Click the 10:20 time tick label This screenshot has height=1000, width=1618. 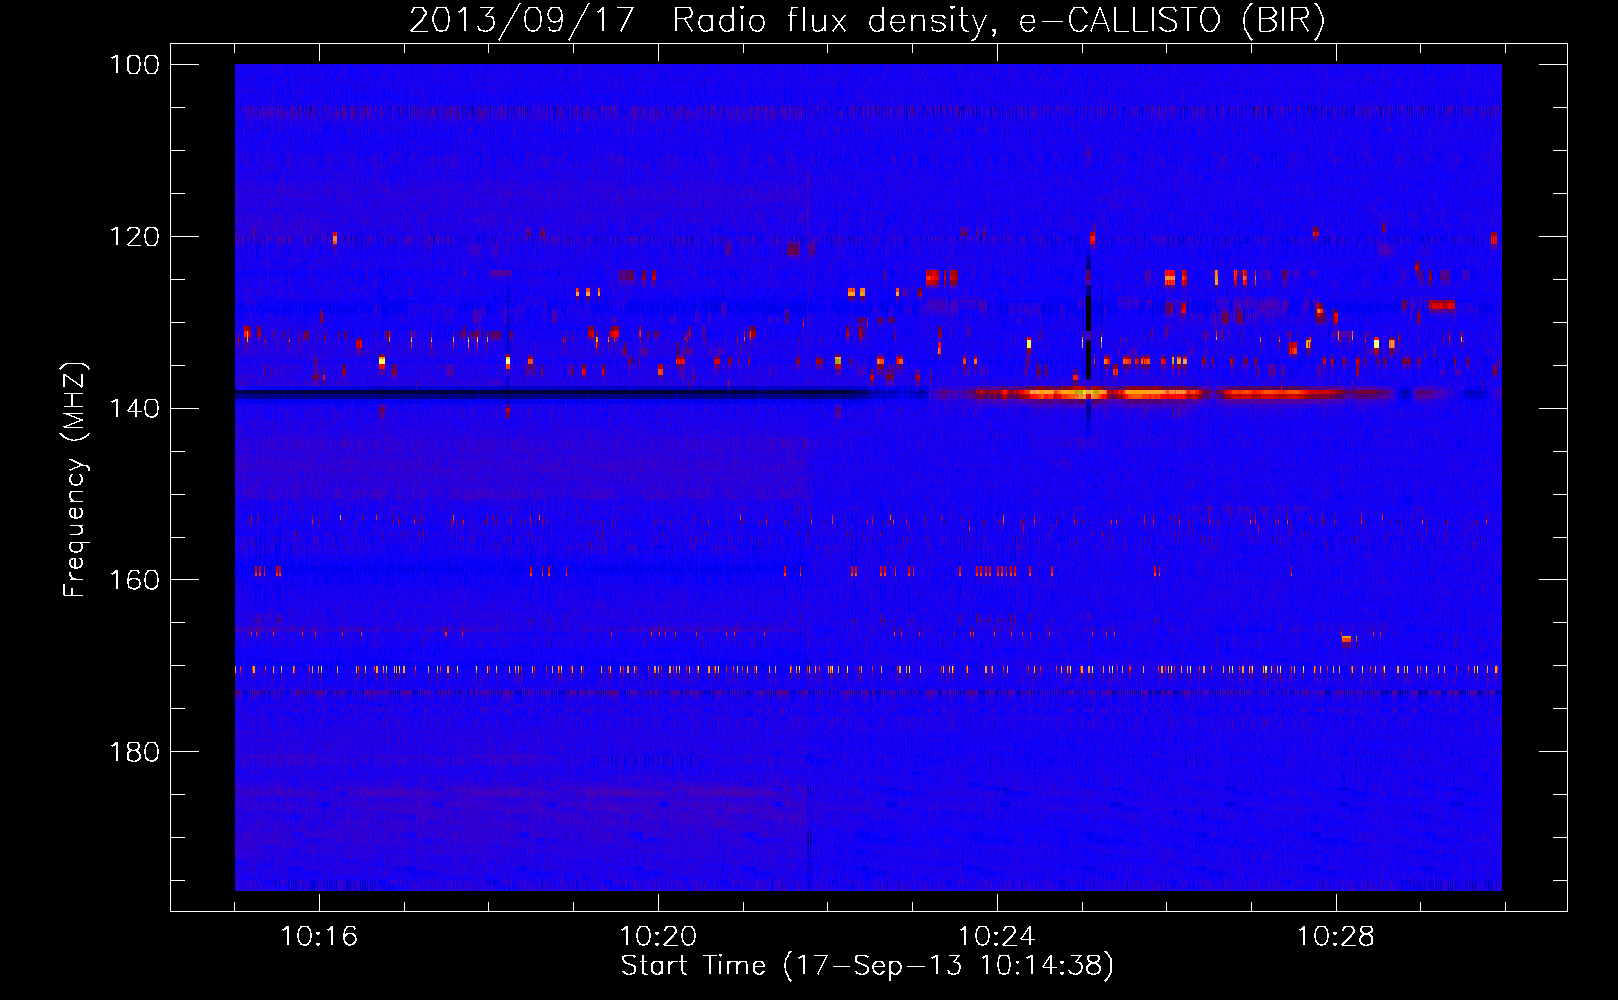point(658,937)
